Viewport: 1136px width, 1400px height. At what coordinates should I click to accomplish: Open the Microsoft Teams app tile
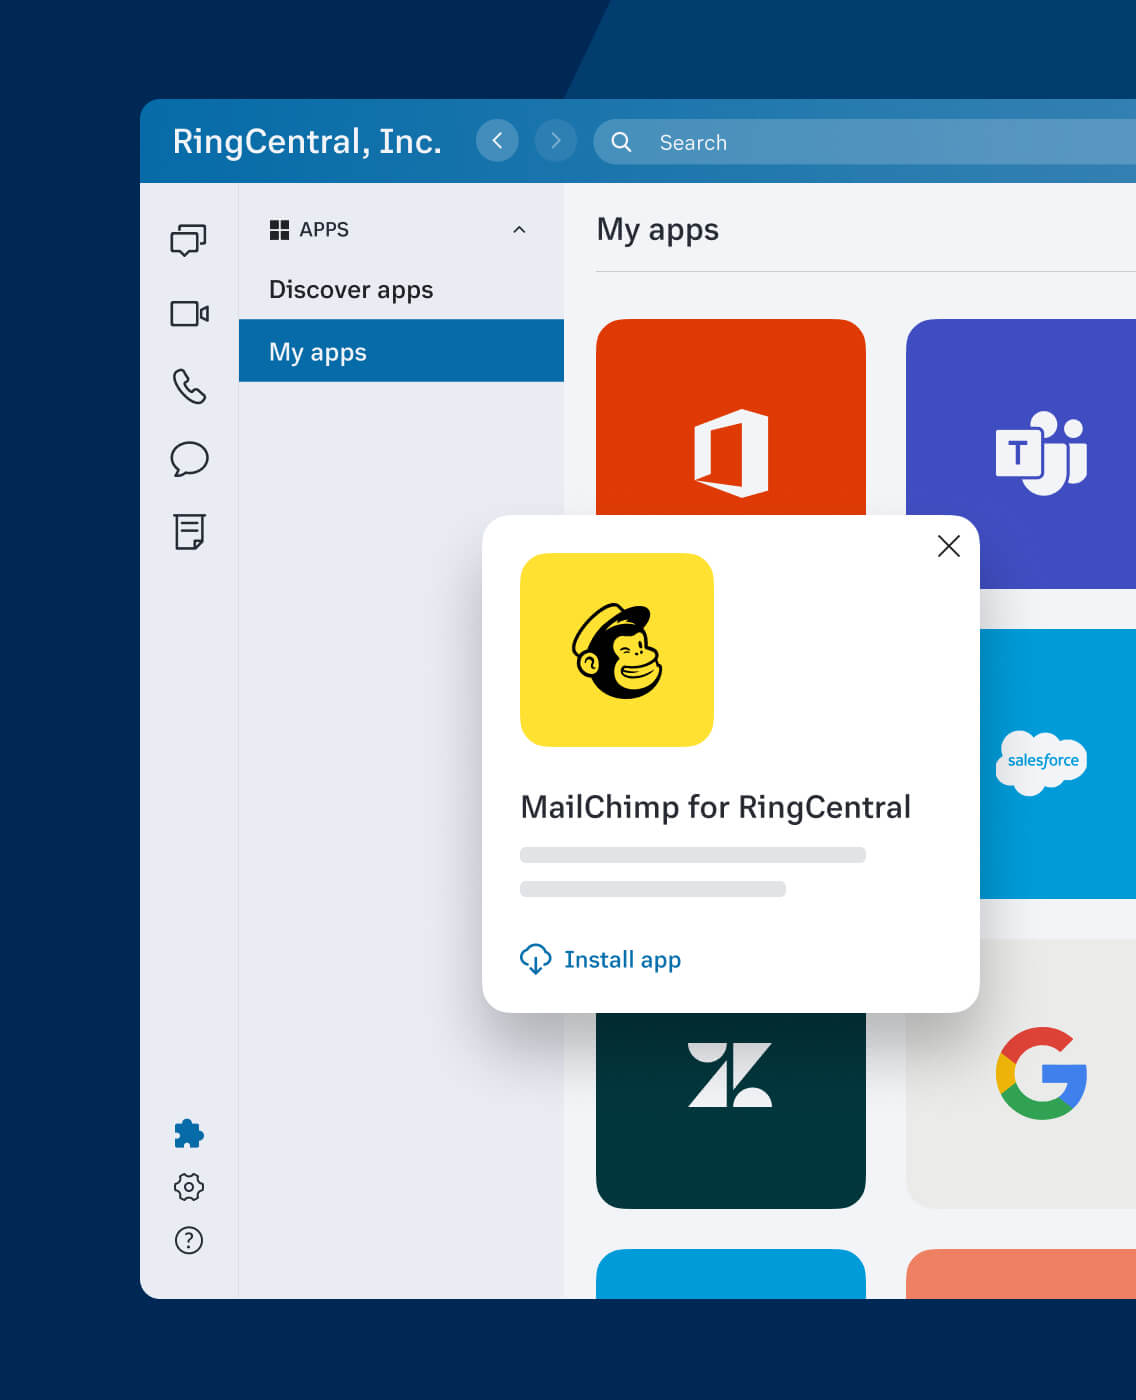[x=1040, y=453]
